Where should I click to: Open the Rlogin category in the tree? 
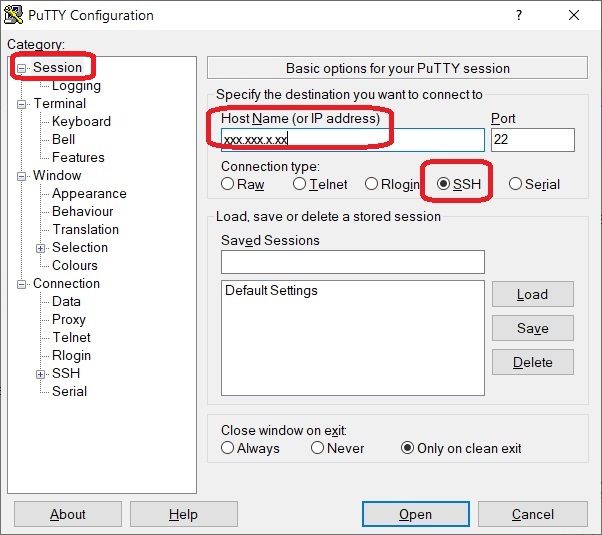coord(71,355)
